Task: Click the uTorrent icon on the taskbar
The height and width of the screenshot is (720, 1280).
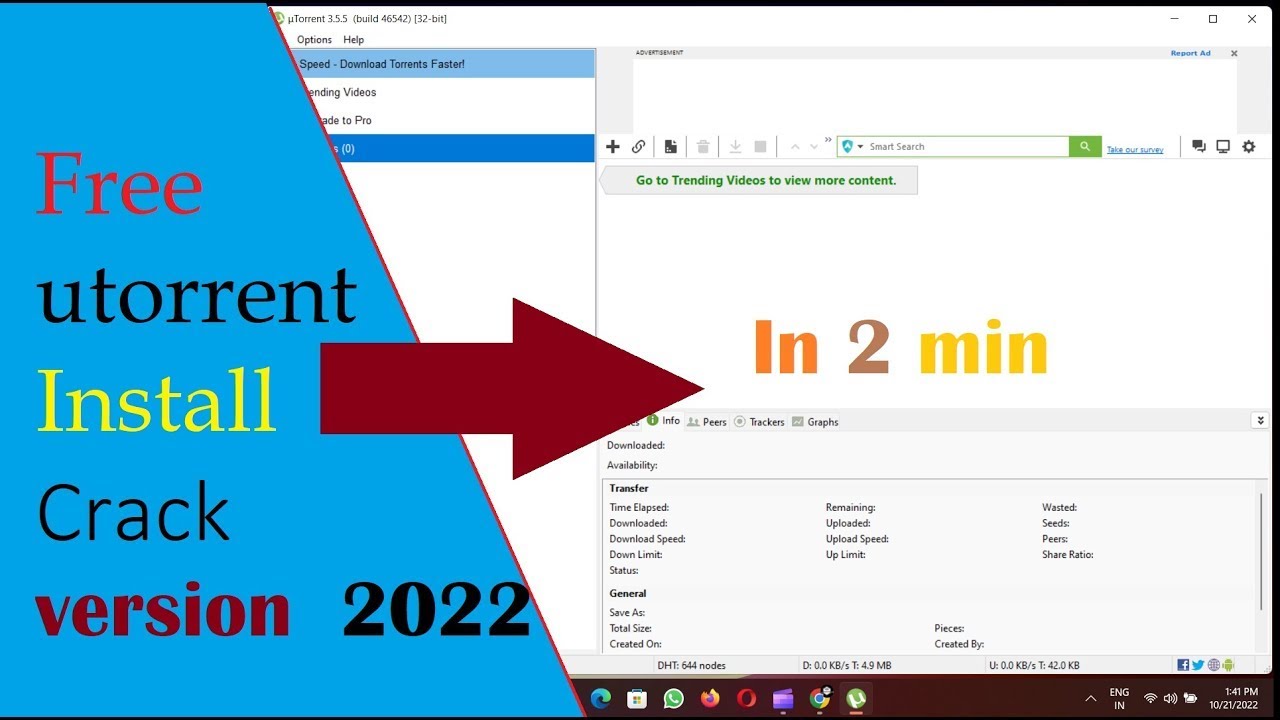Action: tap(856, 698)
